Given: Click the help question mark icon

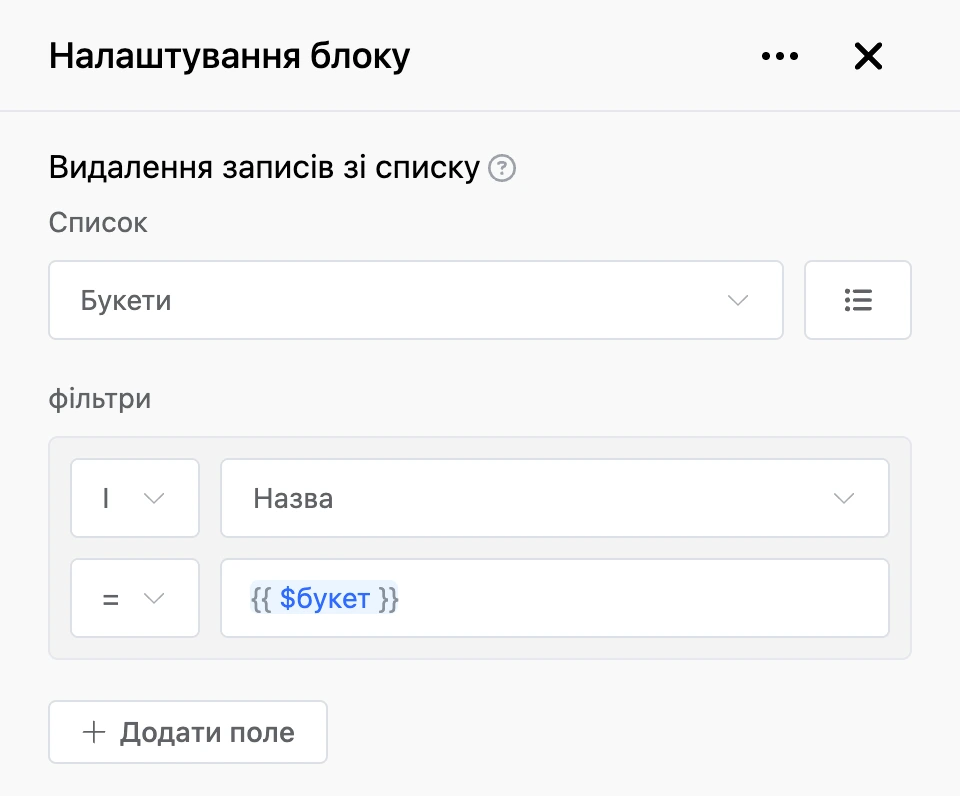Looking at the screenshot, I should (501, 168).
